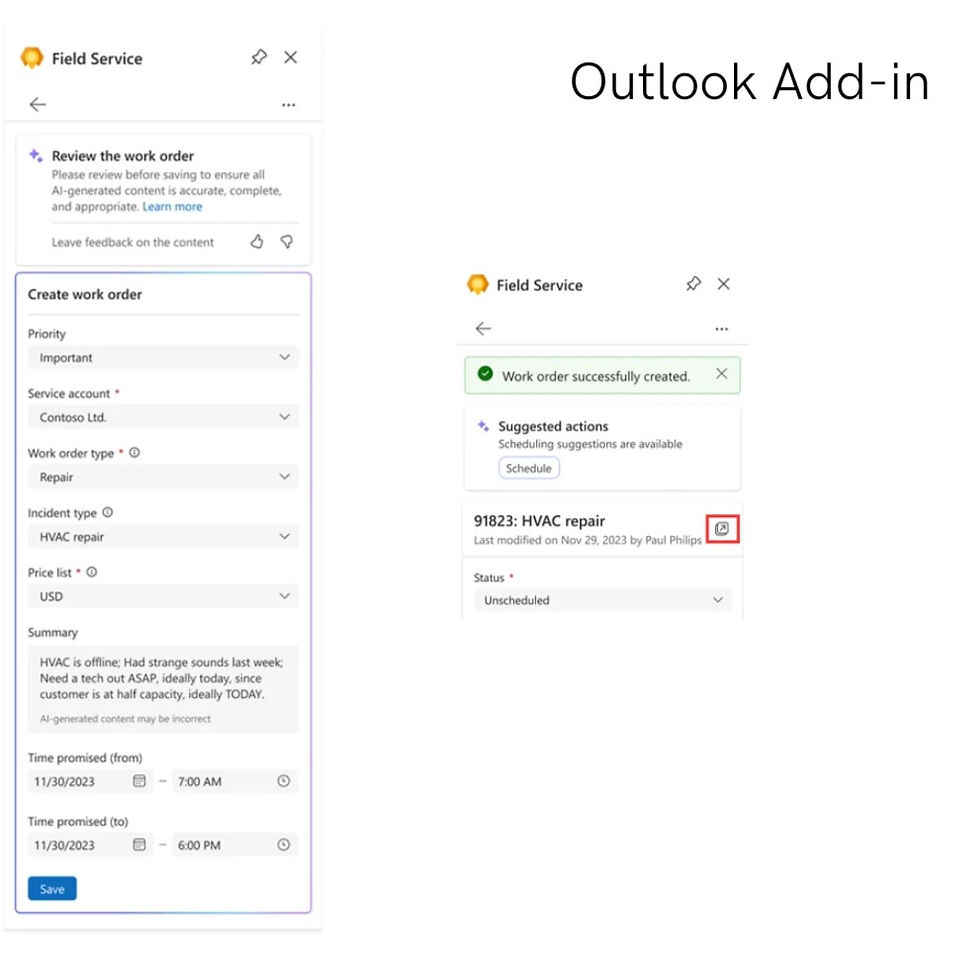Show info for Work order type
The height and width of the screenshot is (969, 980).
[x=134, y=453]
